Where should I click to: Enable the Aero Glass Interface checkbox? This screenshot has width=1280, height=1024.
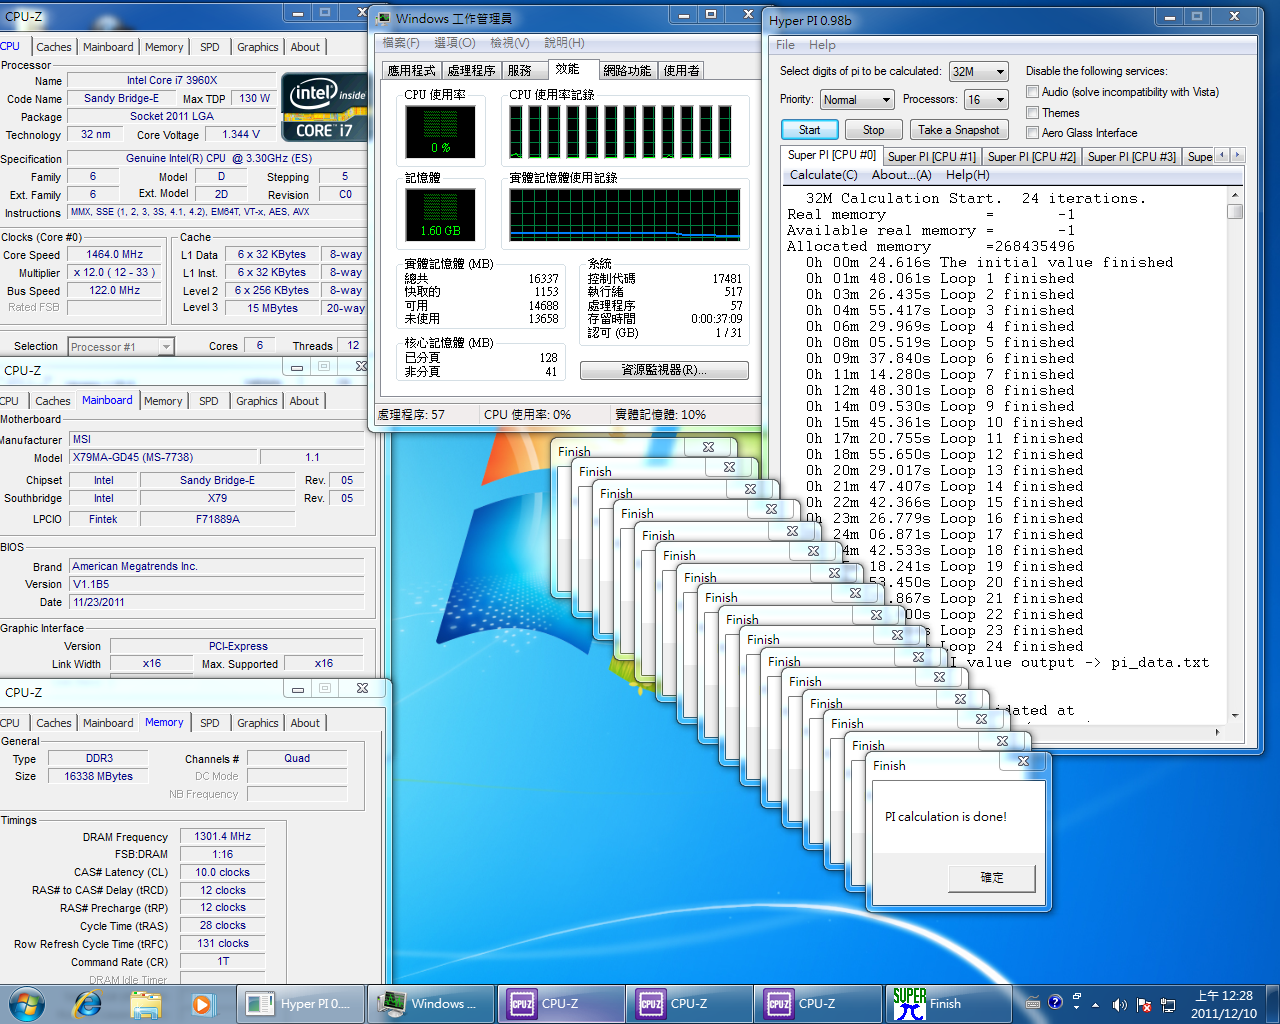coord(1033,133)
